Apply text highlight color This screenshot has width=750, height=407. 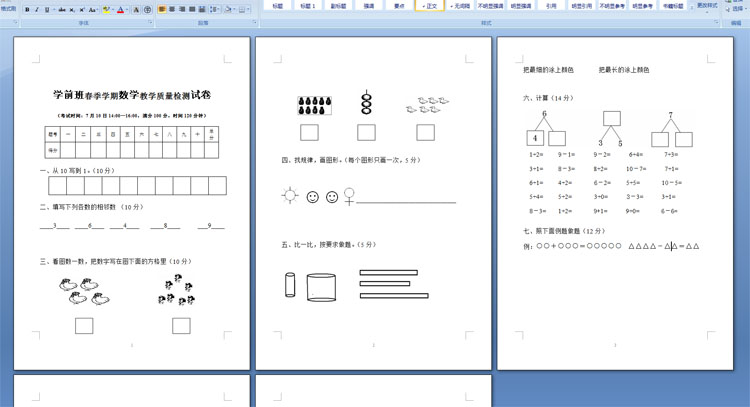106,10
